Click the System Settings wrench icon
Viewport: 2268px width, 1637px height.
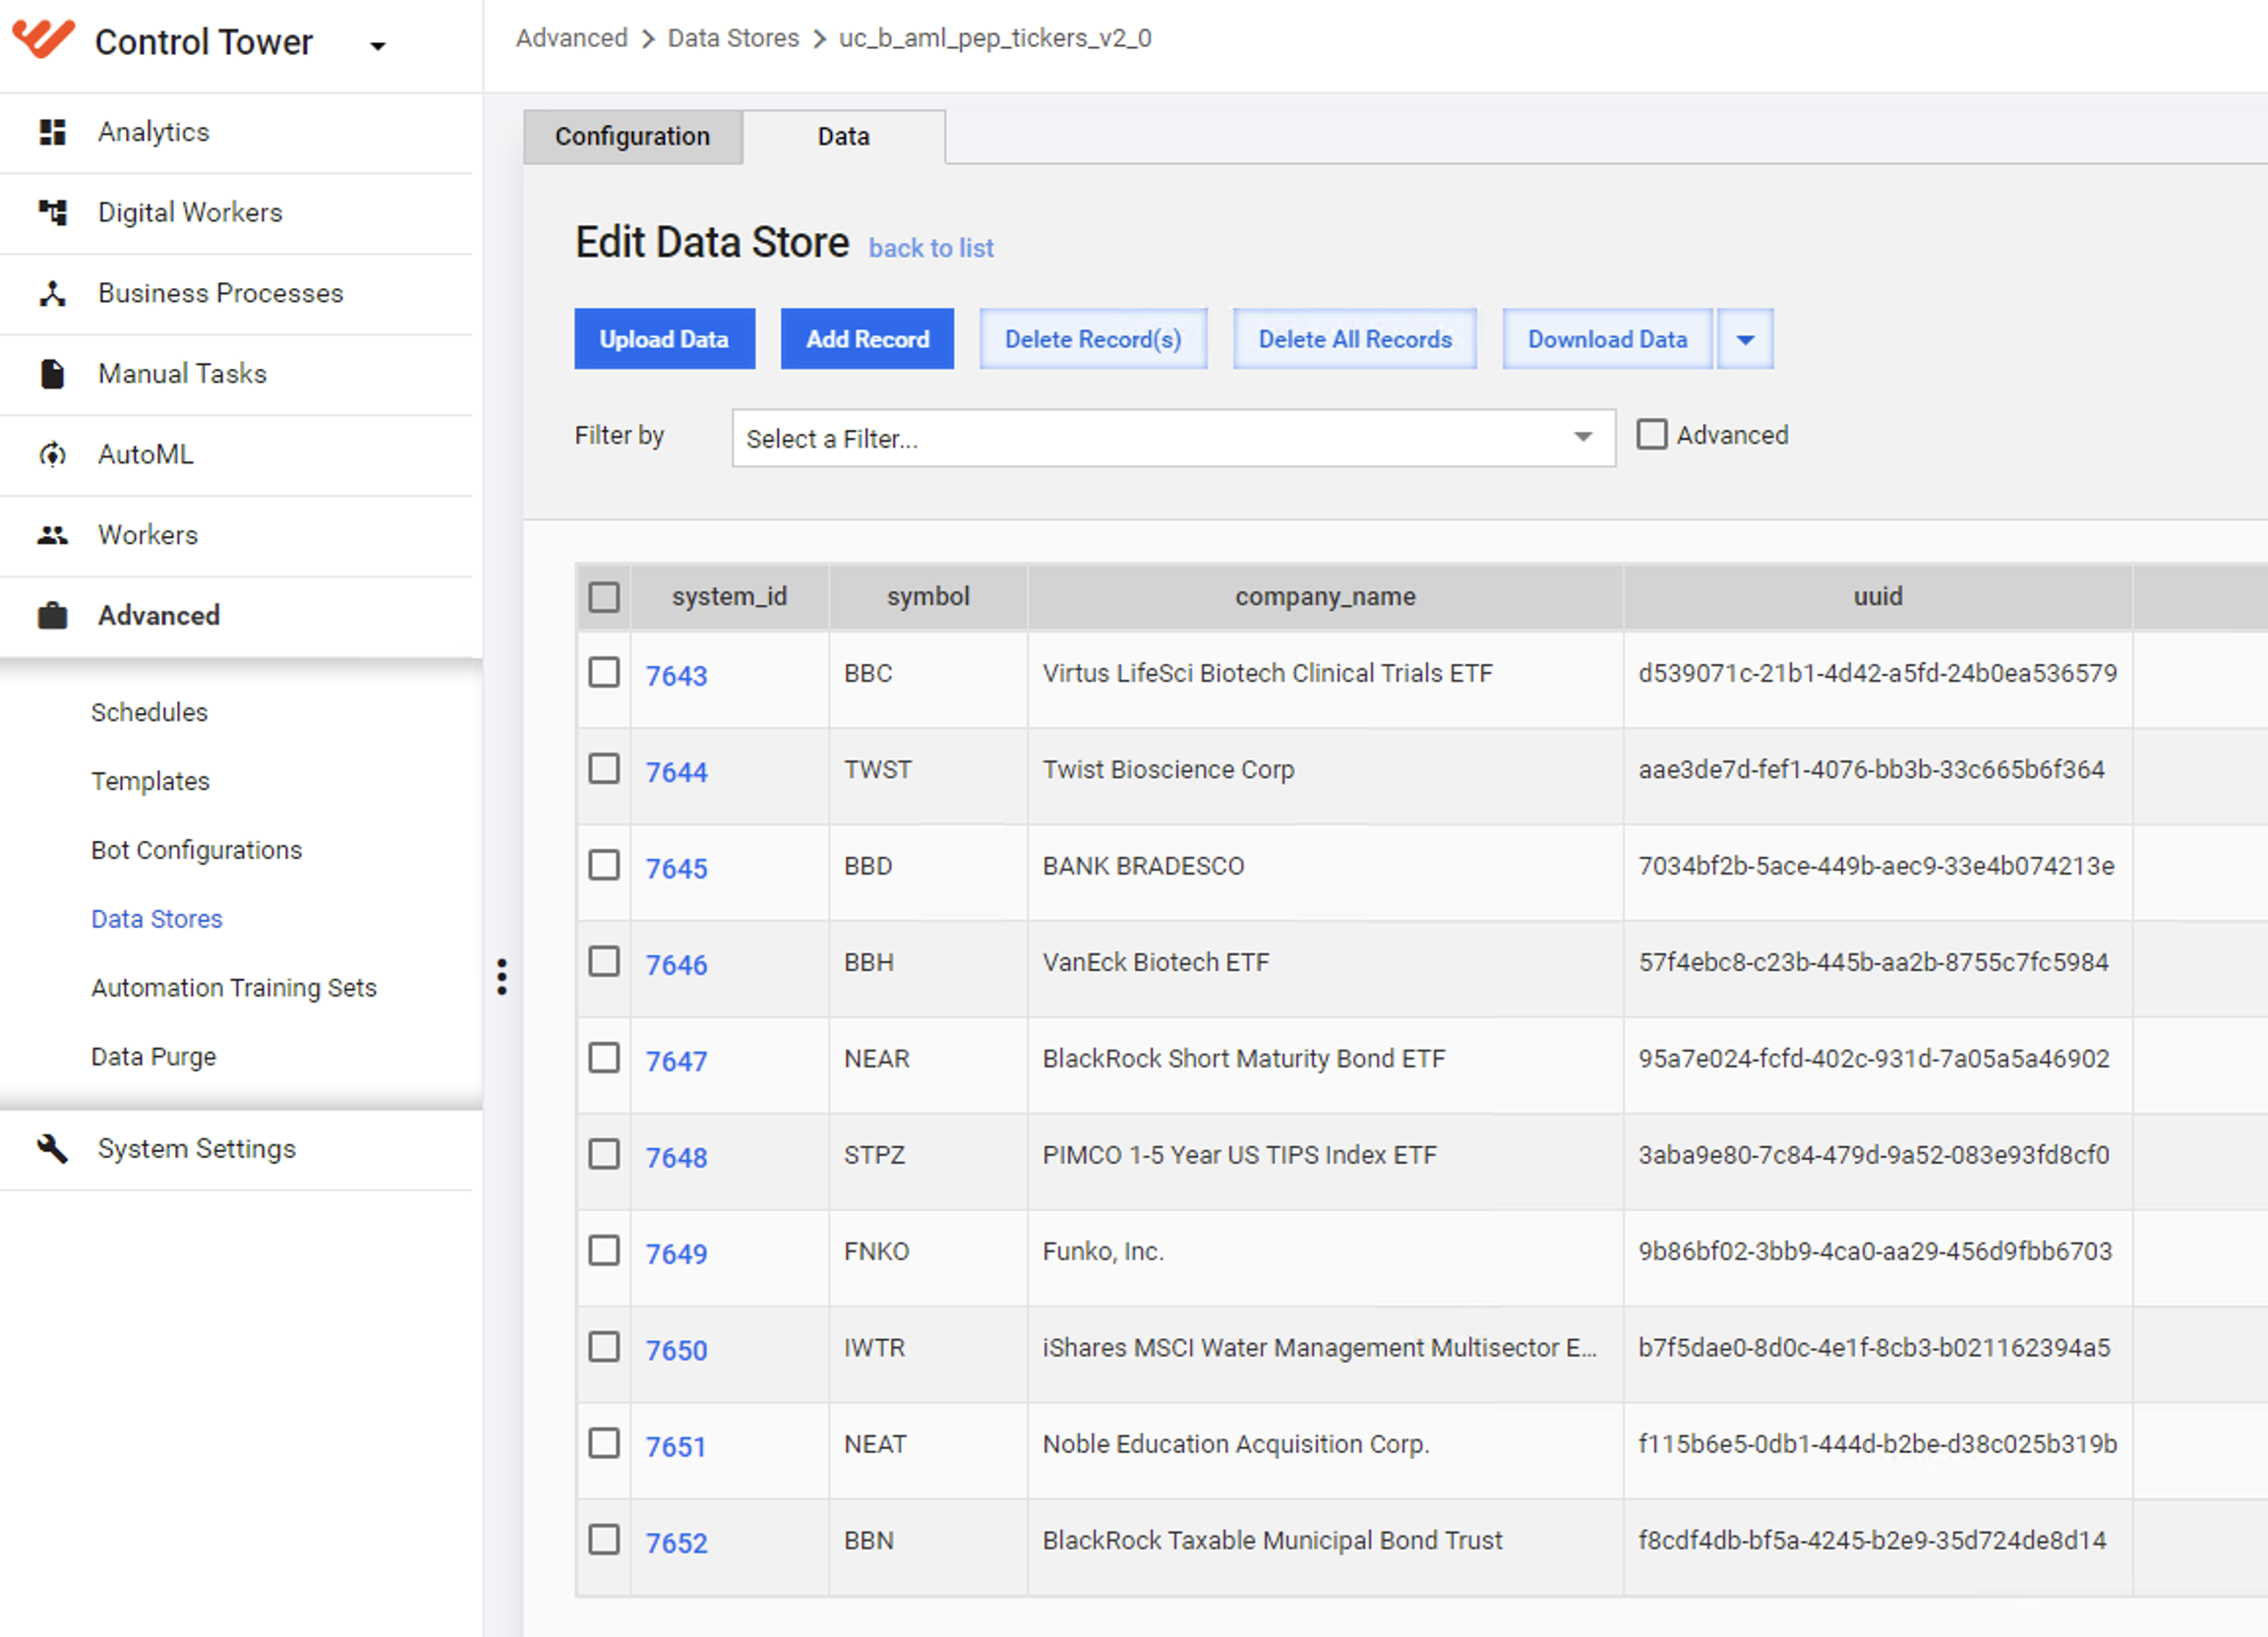click(52, 1148)
